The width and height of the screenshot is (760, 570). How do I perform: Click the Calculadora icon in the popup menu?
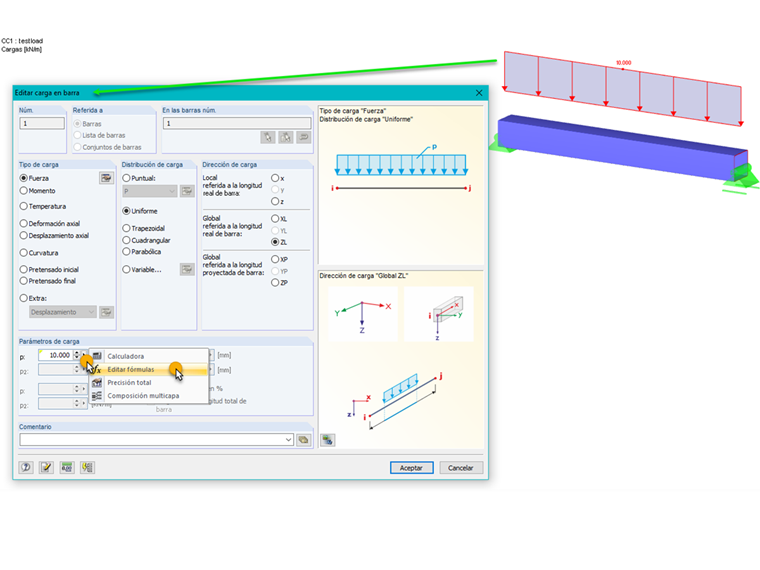coord(97,356)
